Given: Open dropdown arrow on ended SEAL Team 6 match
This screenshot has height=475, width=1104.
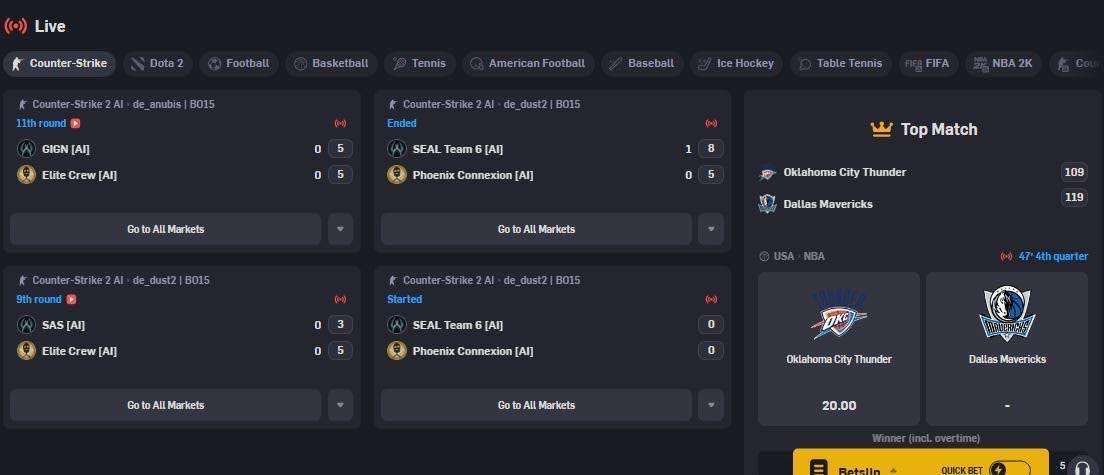Looking at the screenshot, I should 711,229.
